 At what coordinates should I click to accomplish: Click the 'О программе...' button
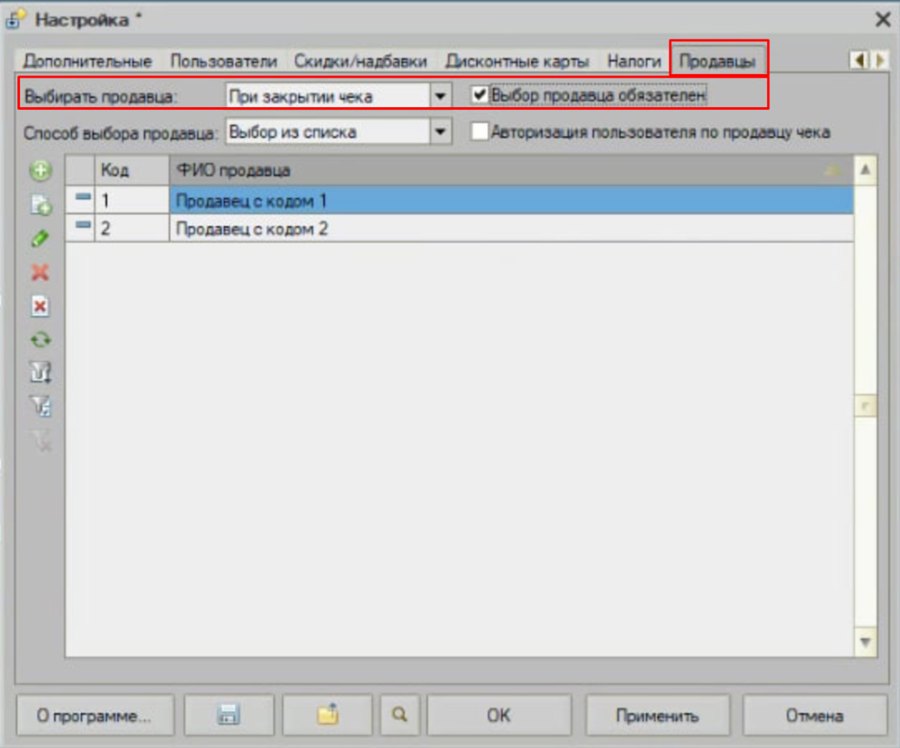(x=95, y=715)
